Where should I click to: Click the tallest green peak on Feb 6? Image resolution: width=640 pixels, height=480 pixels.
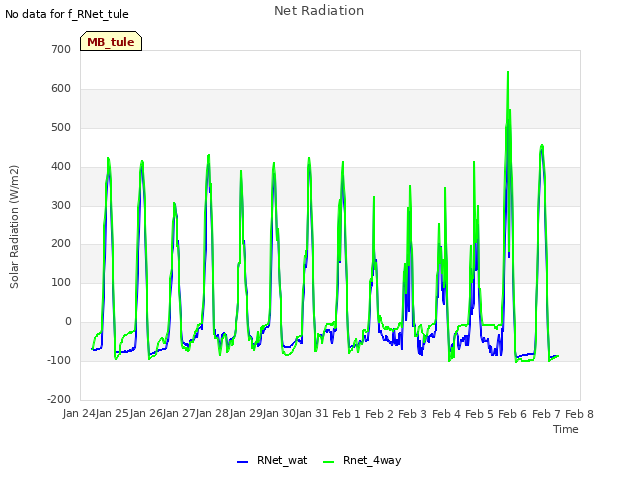click(508, 72)
